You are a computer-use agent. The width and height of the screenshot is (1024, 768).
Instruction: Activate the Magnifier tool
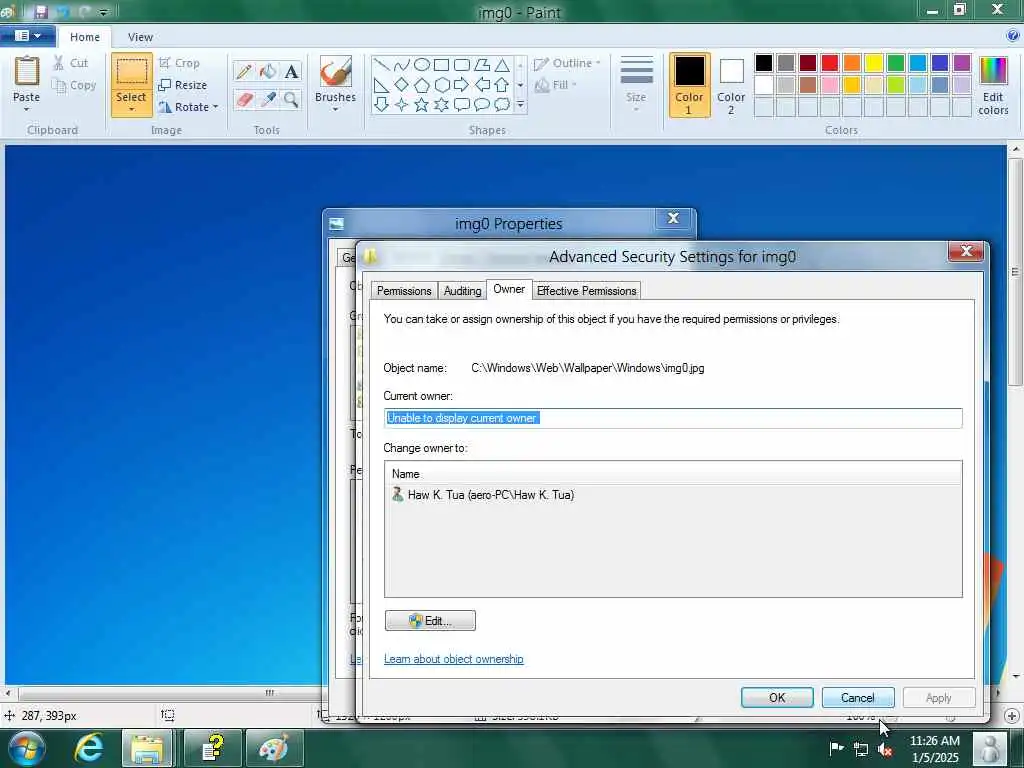pos(291,100)
